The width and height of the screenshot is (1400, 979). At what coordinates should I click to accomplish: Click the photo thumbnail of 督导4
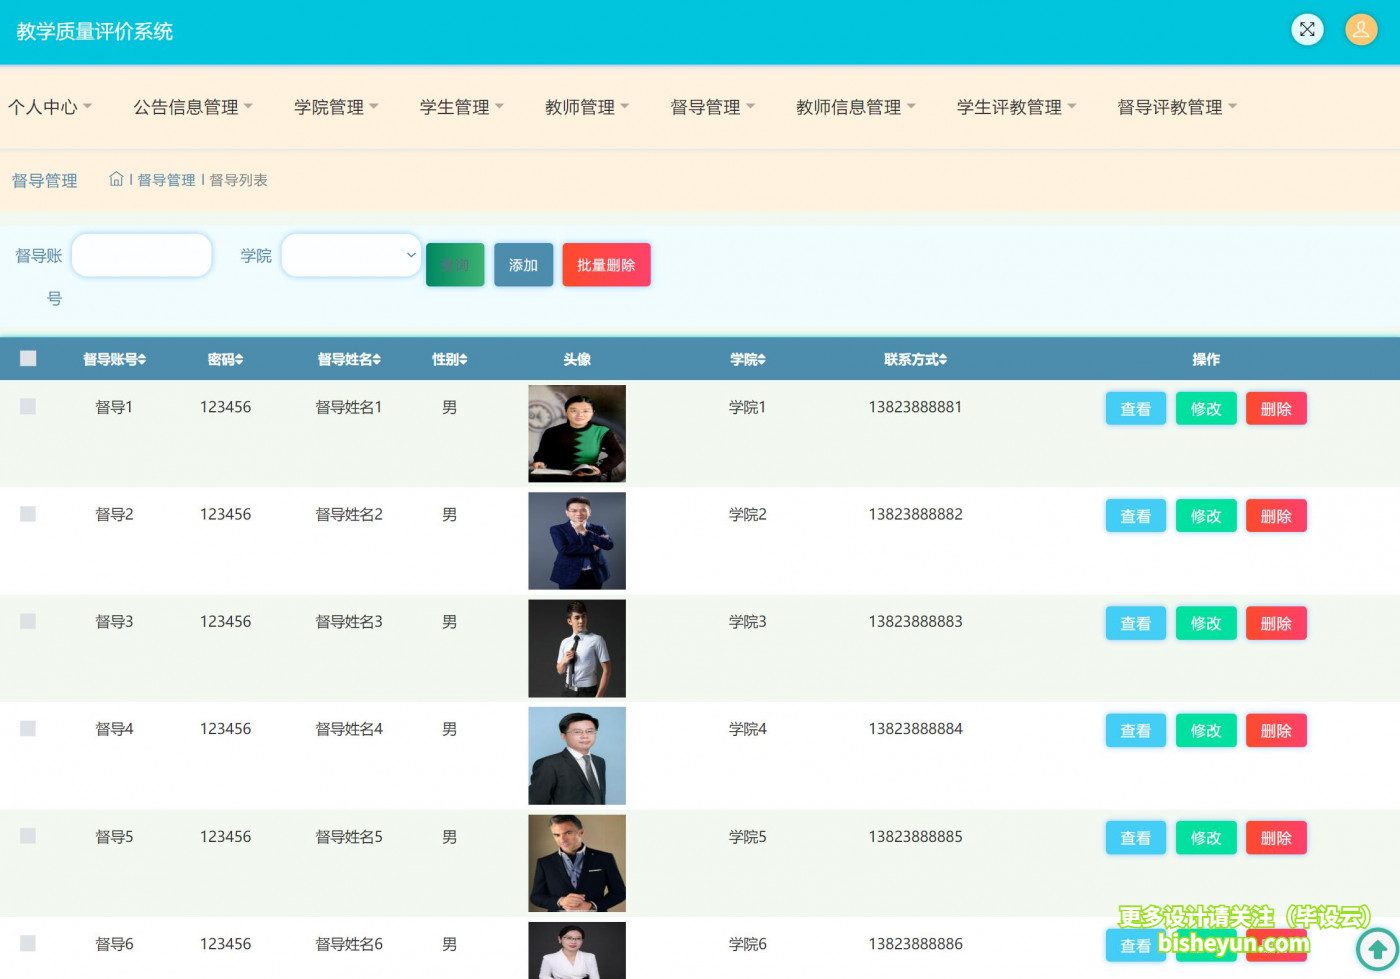[x=577, y=755]
